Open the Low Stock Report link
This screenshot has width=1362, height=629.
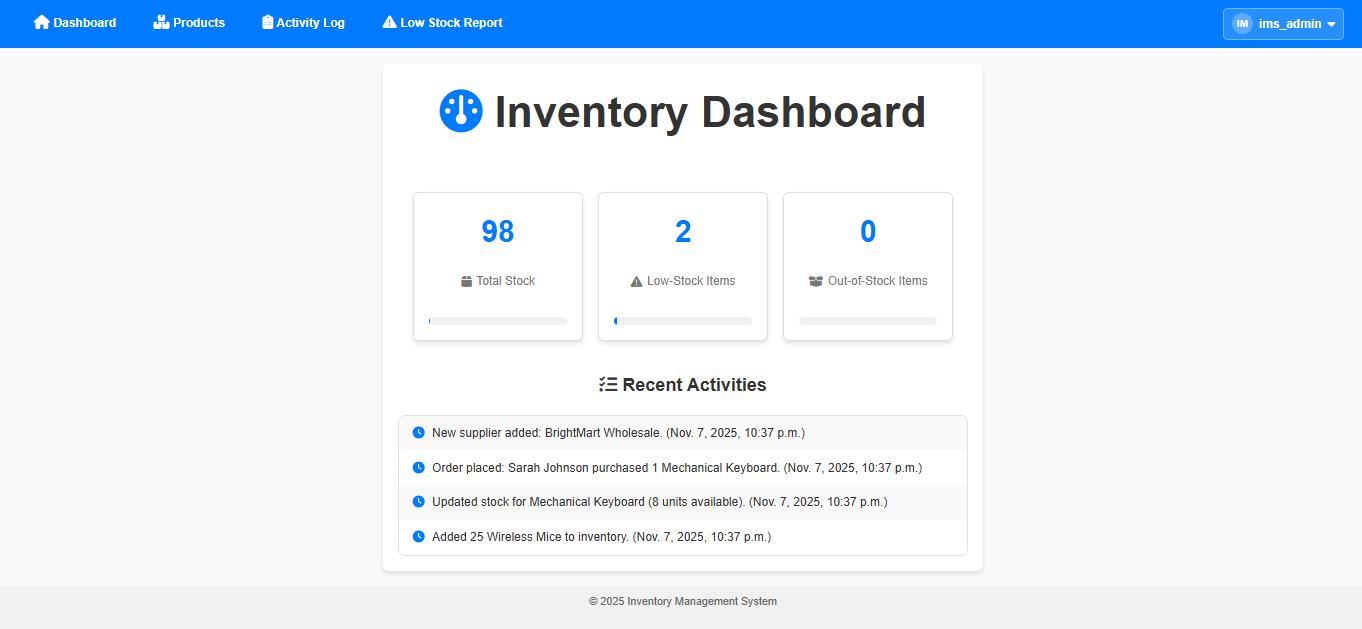(451, 22)
